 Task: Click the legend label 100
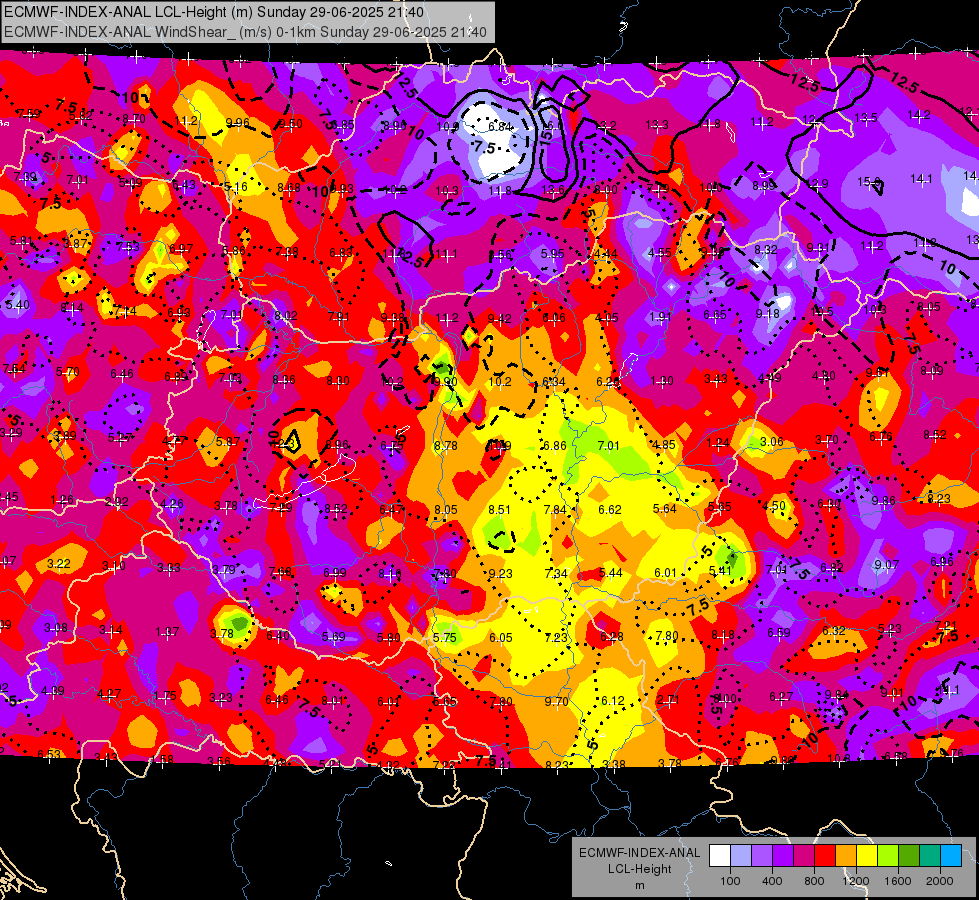[x=730, y=881]
